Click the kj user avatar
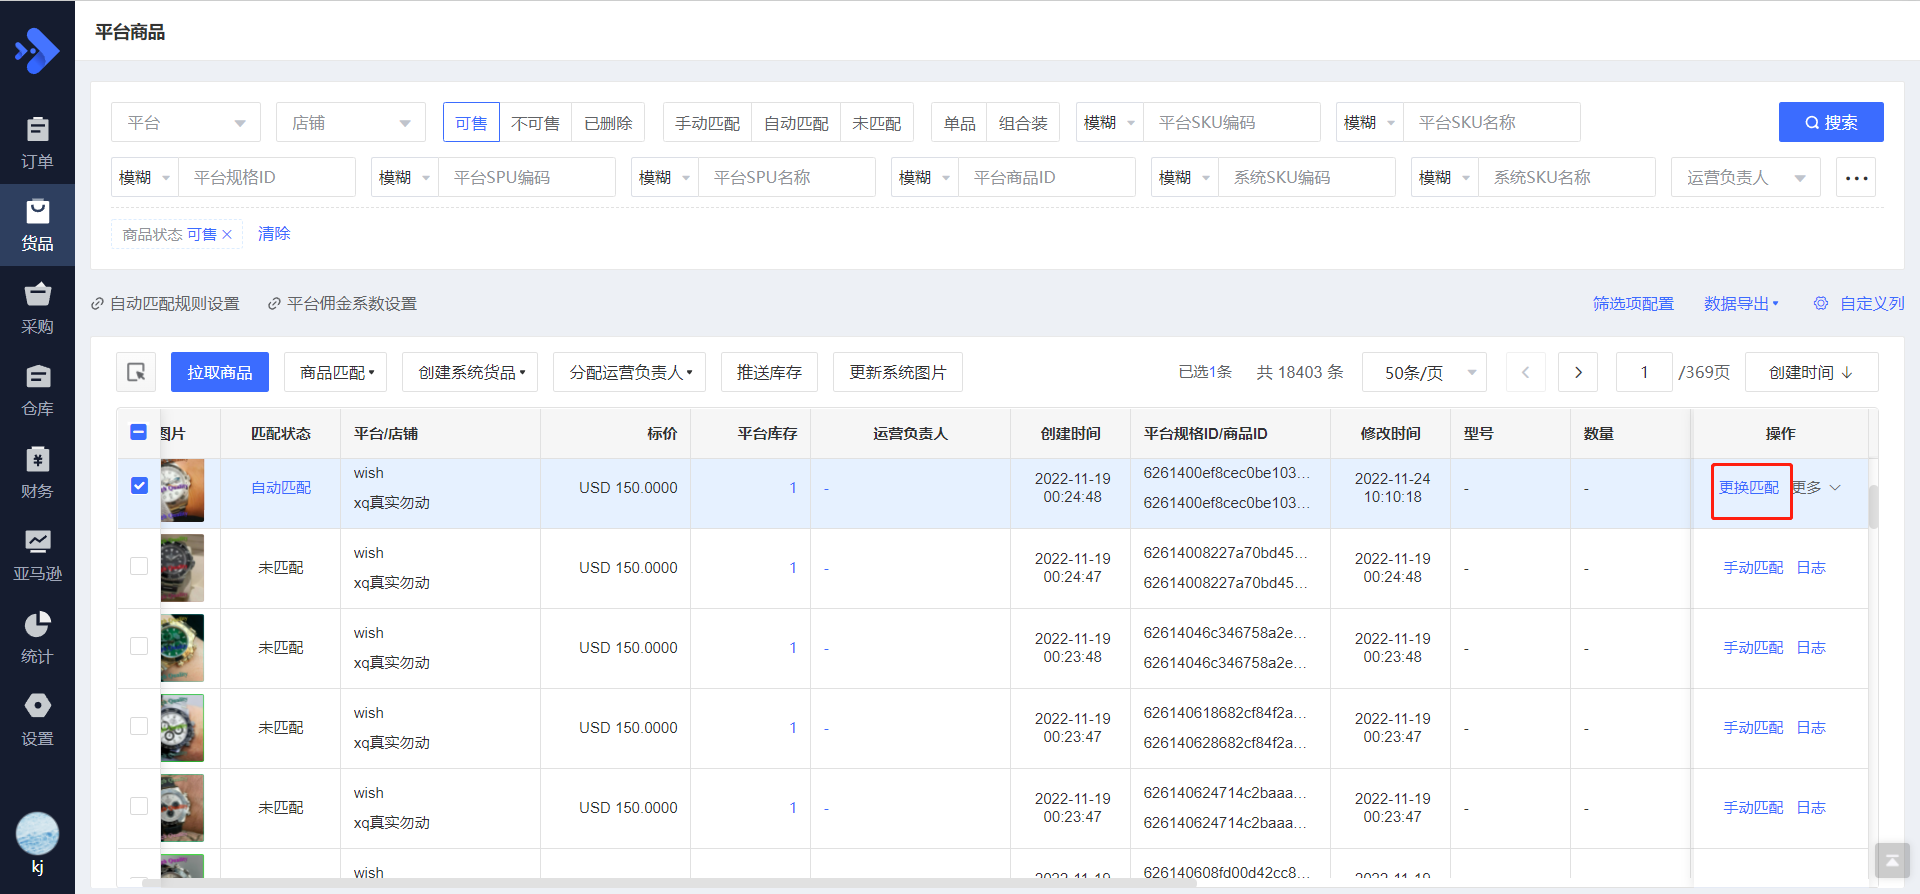1920x894 pixels. coord(37,834)
